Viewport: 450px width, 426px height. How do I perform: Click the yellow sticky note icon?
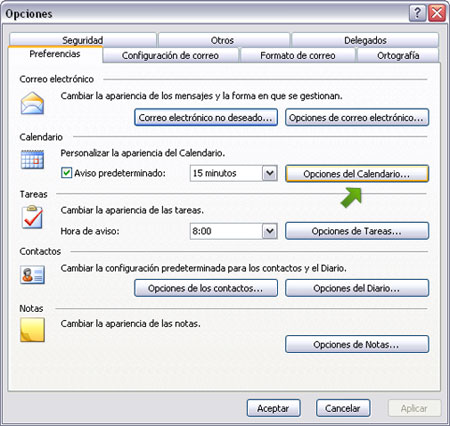(32, 330)
